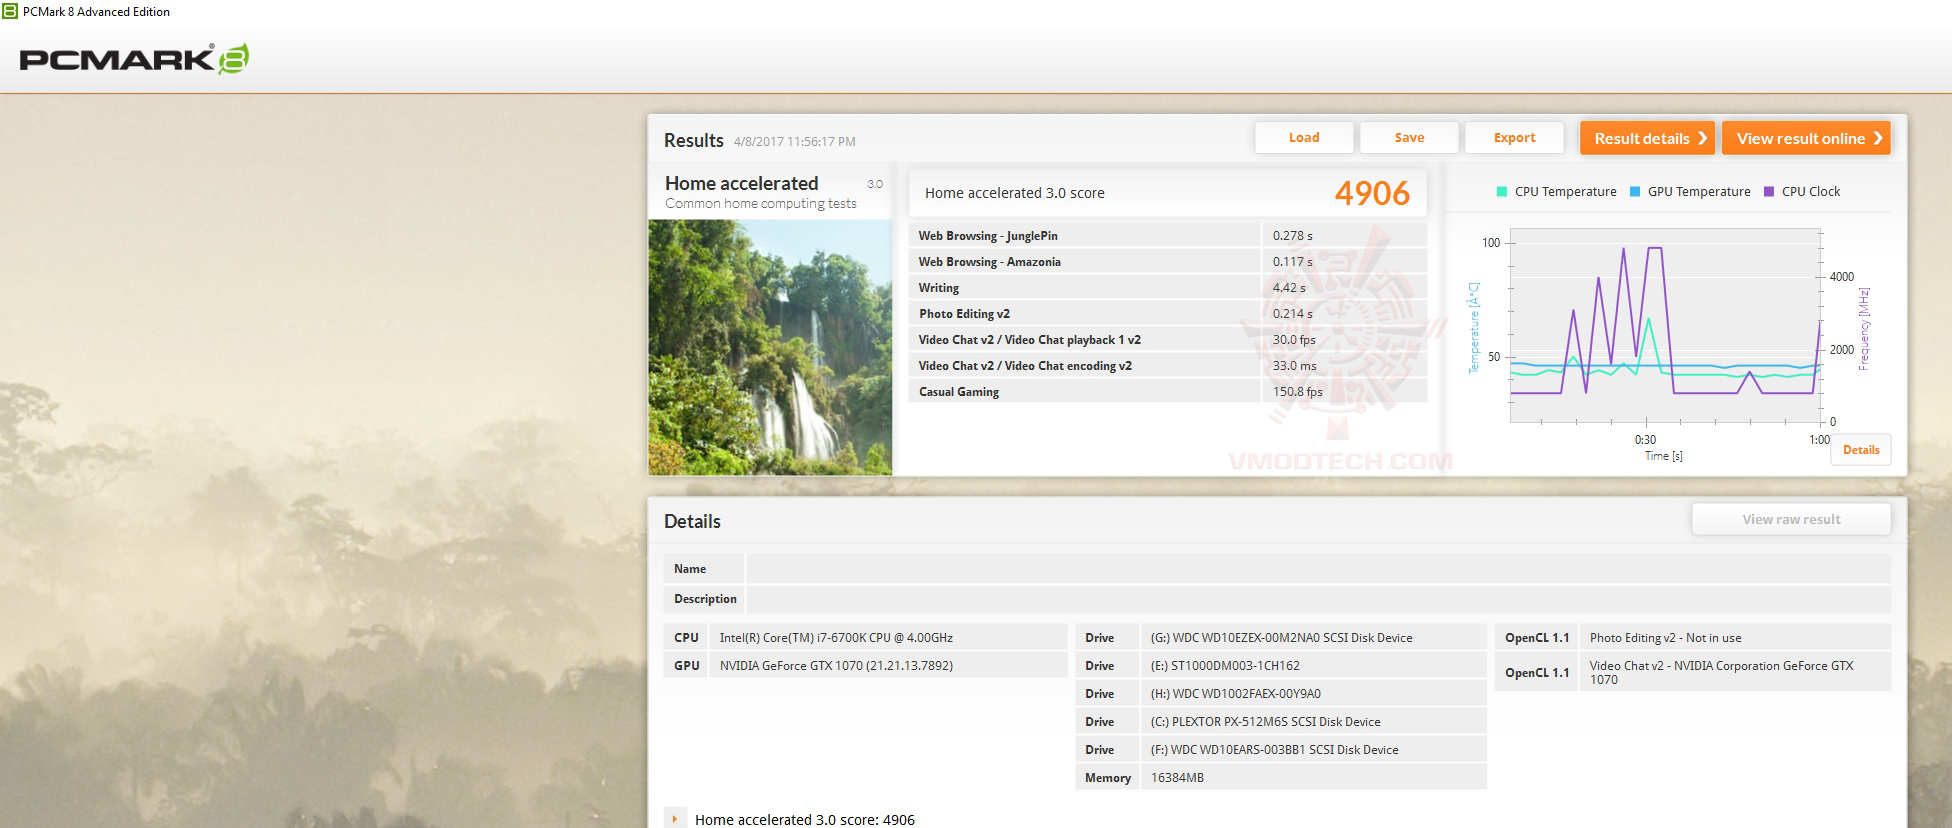Click the 150.8 fps result value
This screenshot has width=1952, height=828.
(x=1298, y=392)
